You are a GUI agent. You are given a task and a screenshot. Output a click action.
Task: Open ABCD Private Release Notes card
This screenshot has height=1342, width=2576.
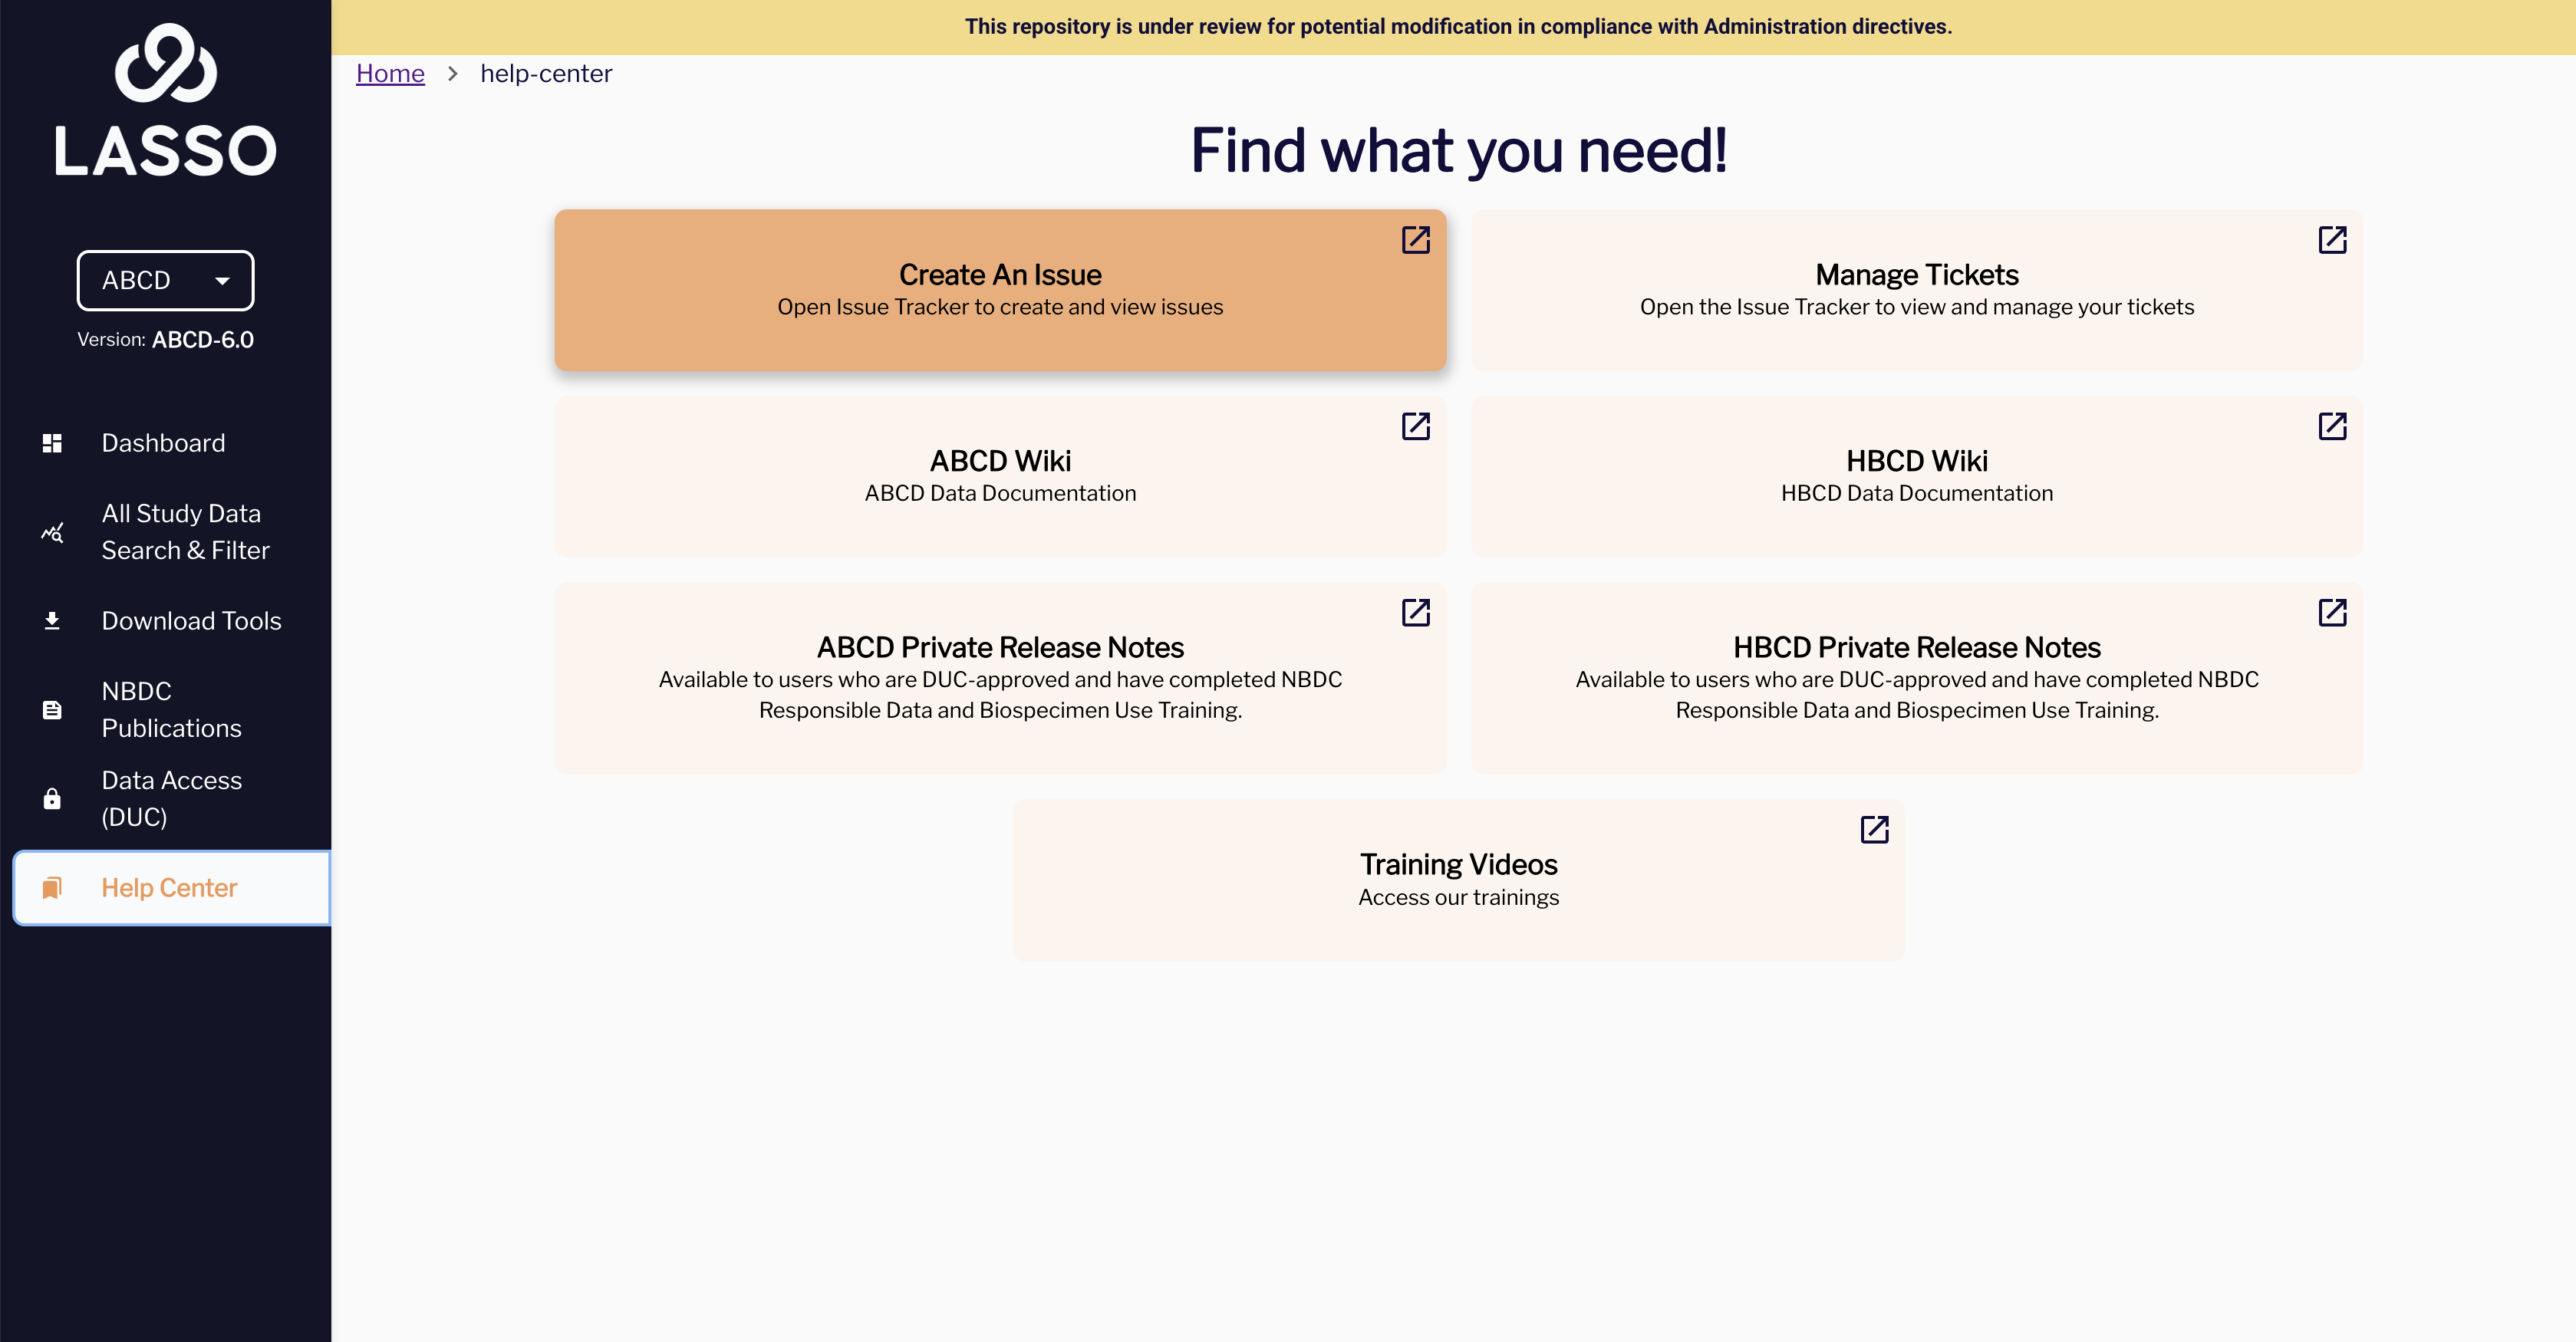point(1000,678)
